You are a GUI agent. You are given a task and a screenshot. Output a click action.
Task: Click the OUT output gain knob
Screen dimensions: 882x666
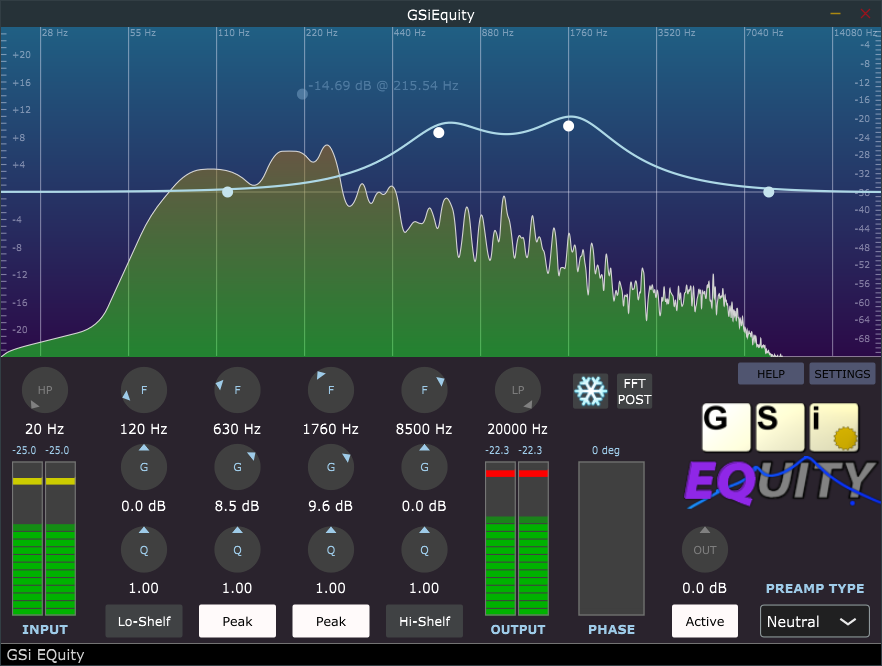tap(705, 549)
